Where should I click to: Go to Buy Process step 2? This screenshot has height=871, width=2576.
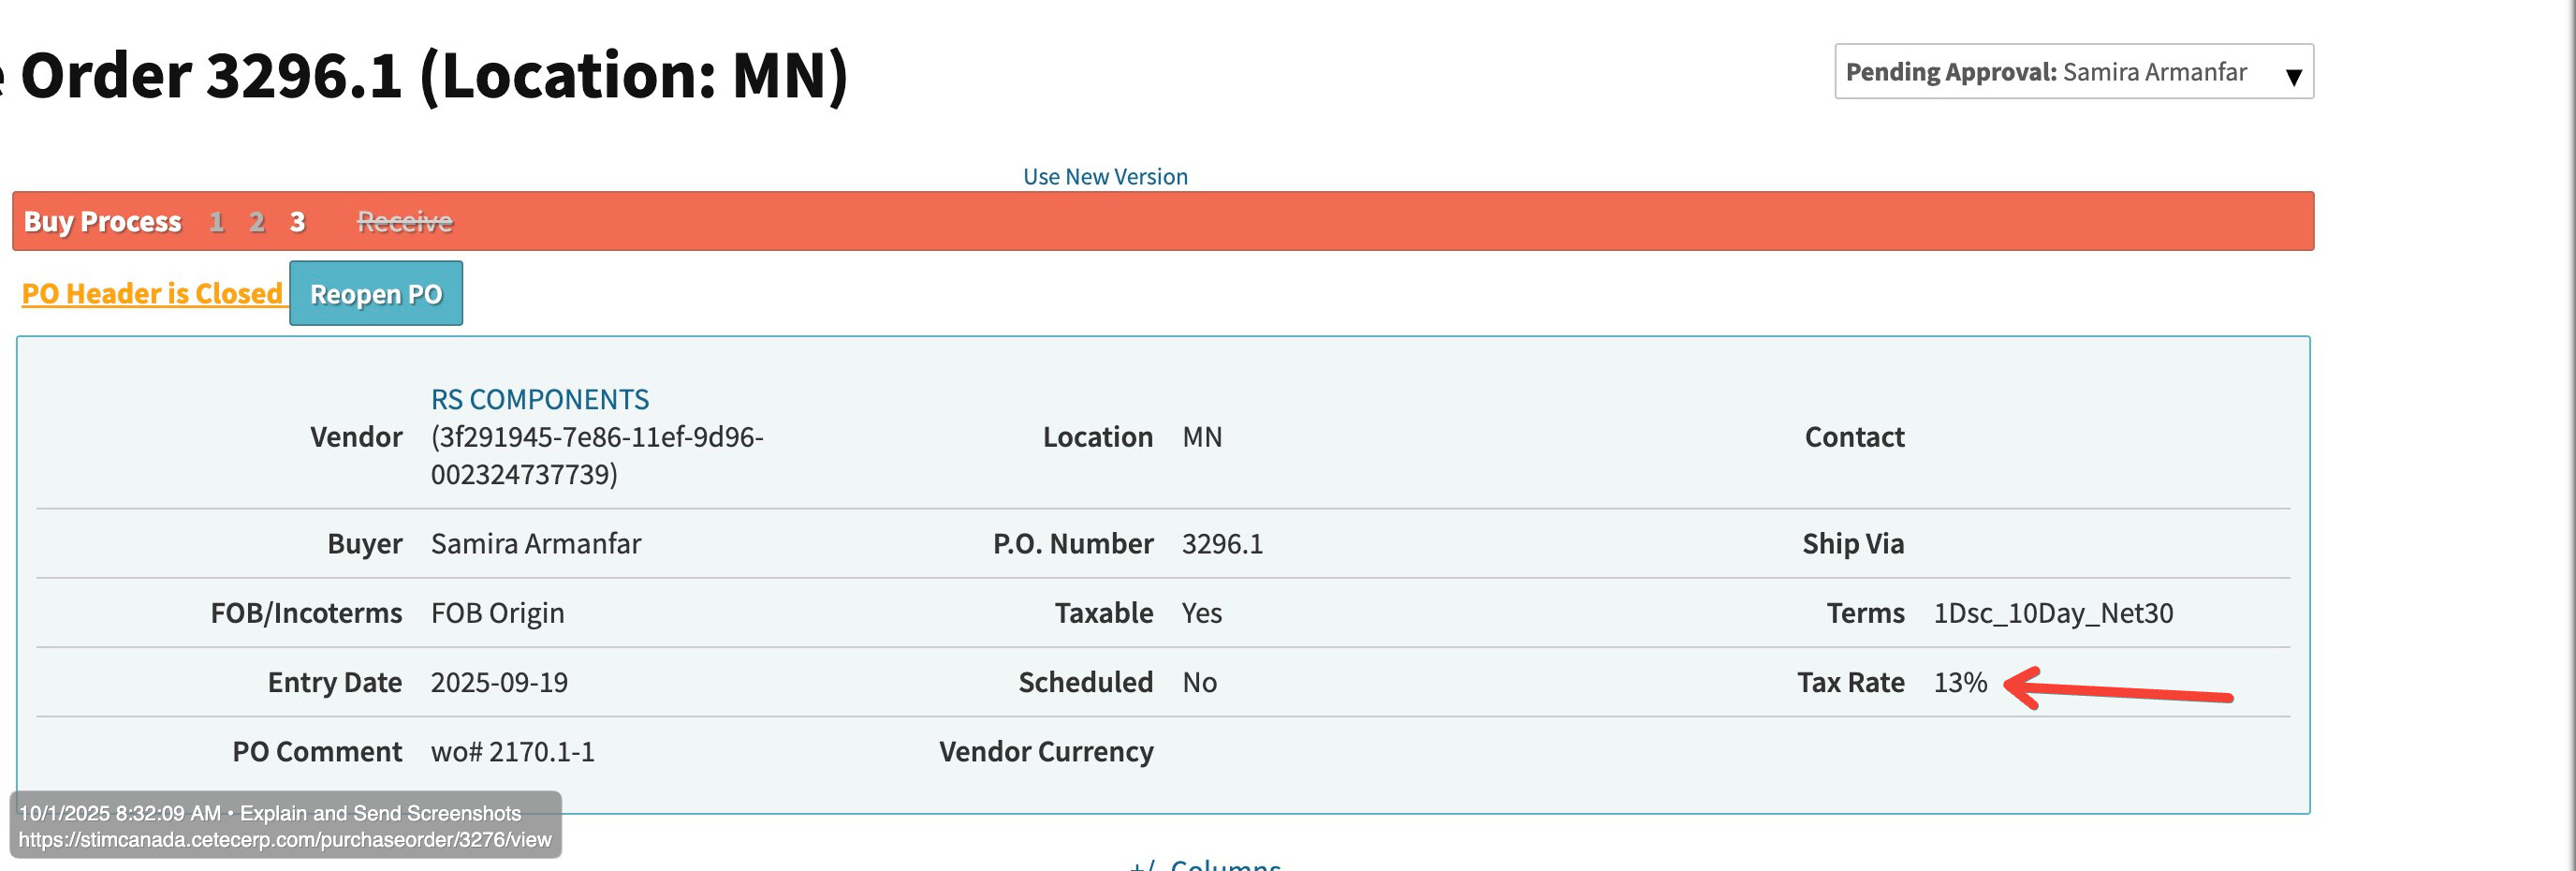click(x=257, y=222)
